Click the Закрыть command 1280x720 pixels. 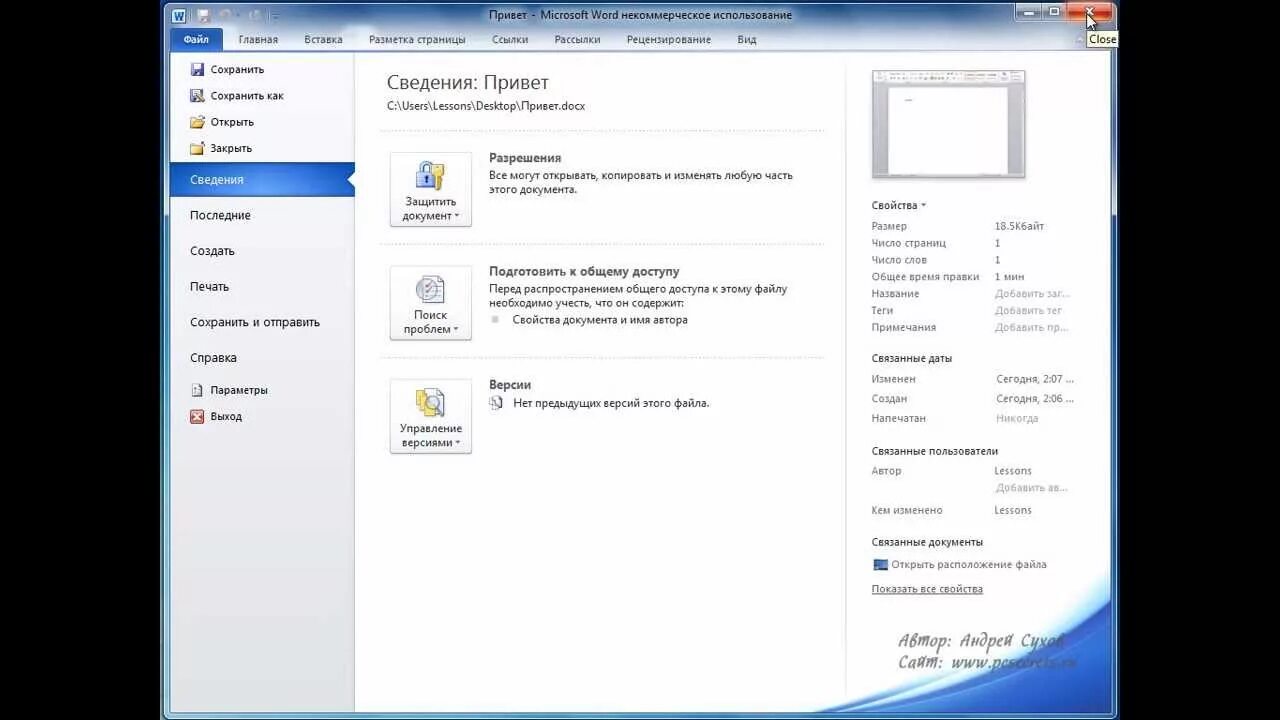231,148
